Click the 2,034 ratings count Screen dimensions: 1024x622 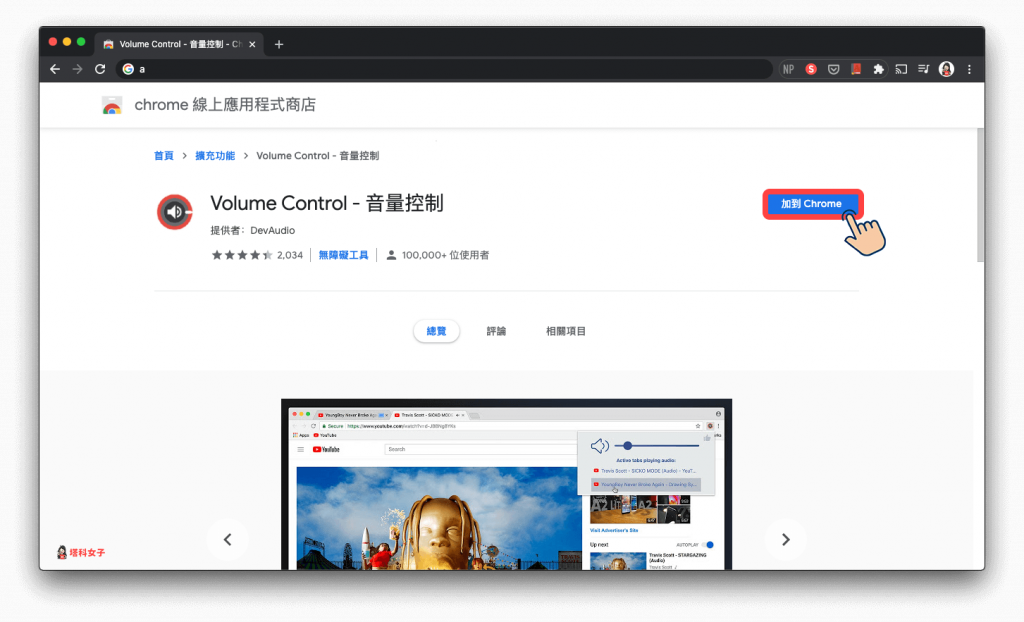click(x=290, y=255)
